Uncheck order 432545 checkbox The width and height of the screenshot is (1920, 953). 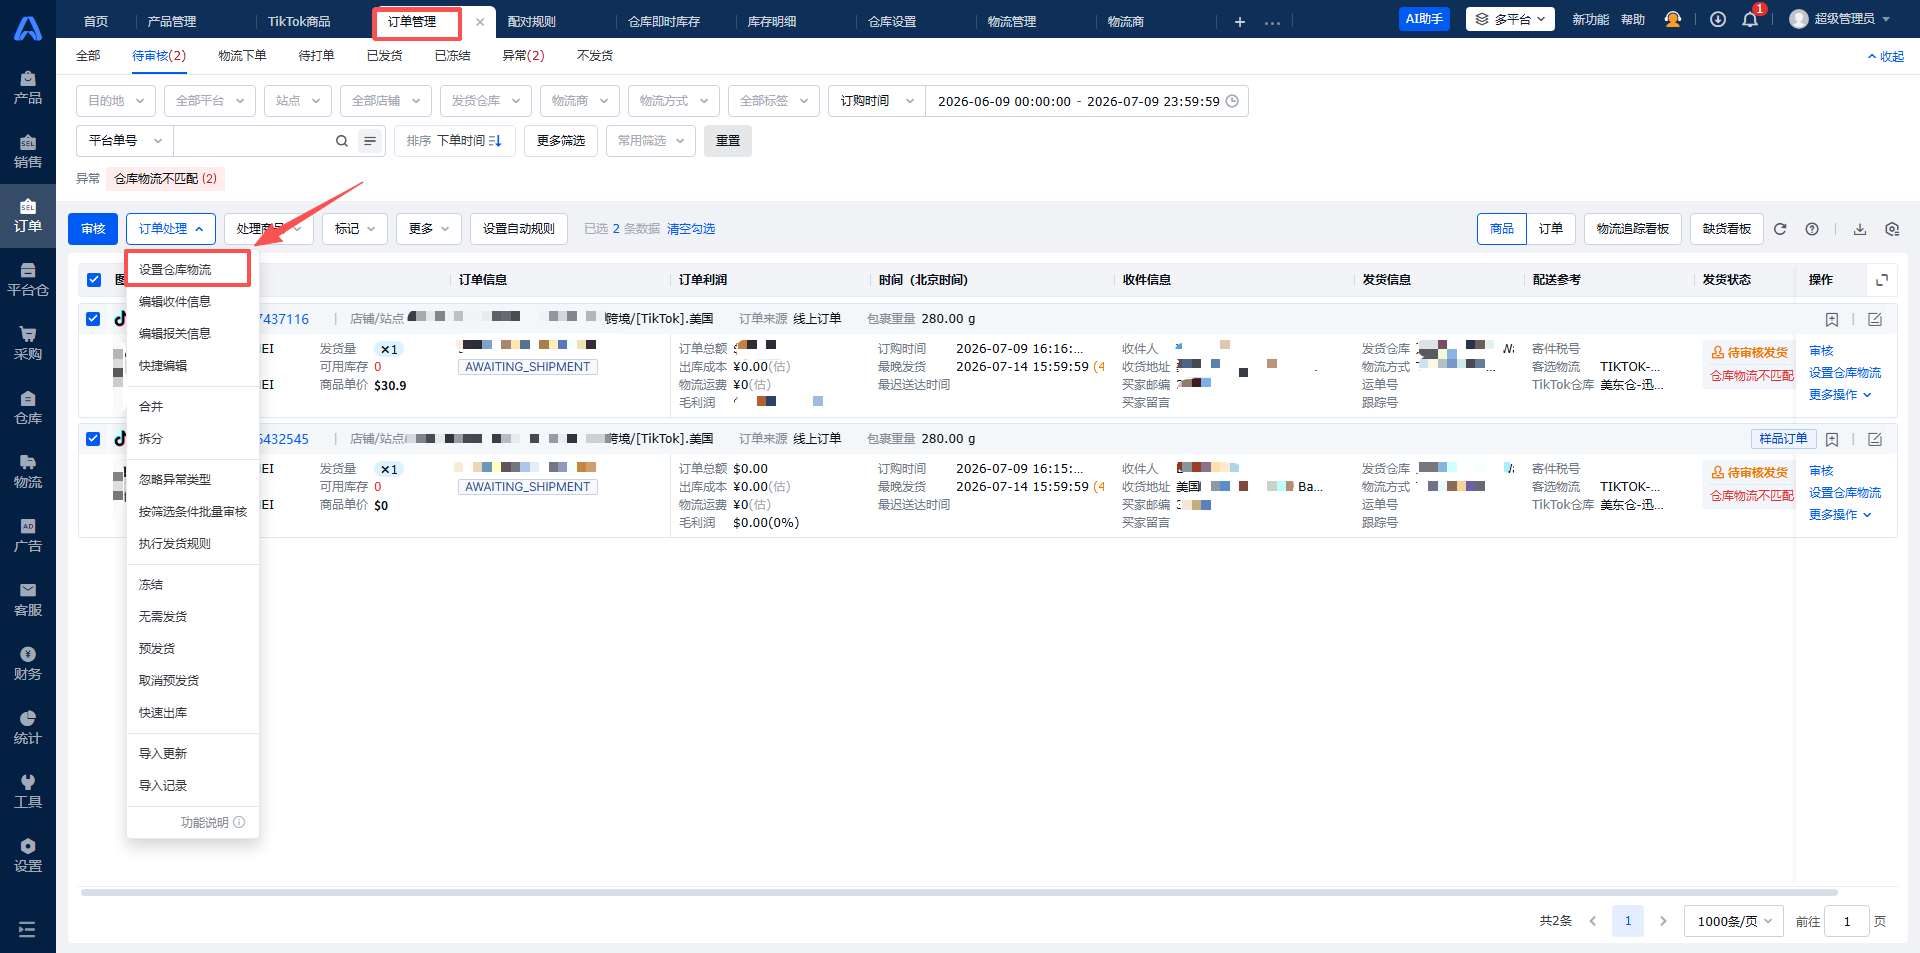[x=93, y=439]
